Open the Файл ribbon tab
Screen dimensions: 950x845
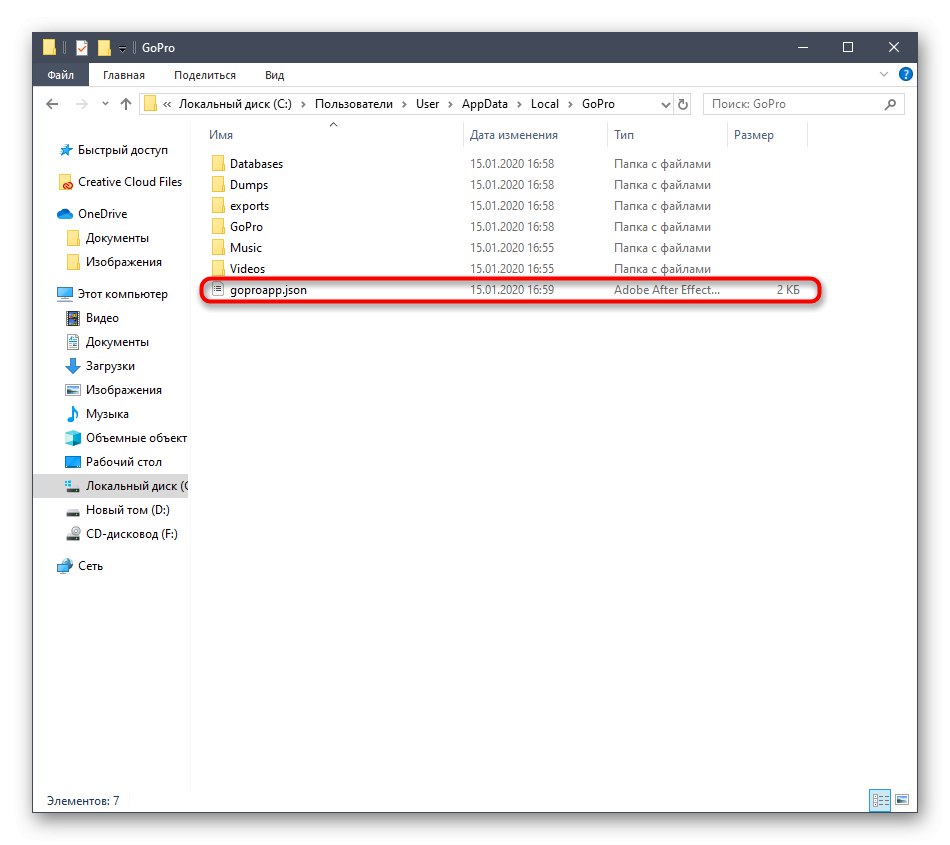pyautogui.click(x=61, y=75)
